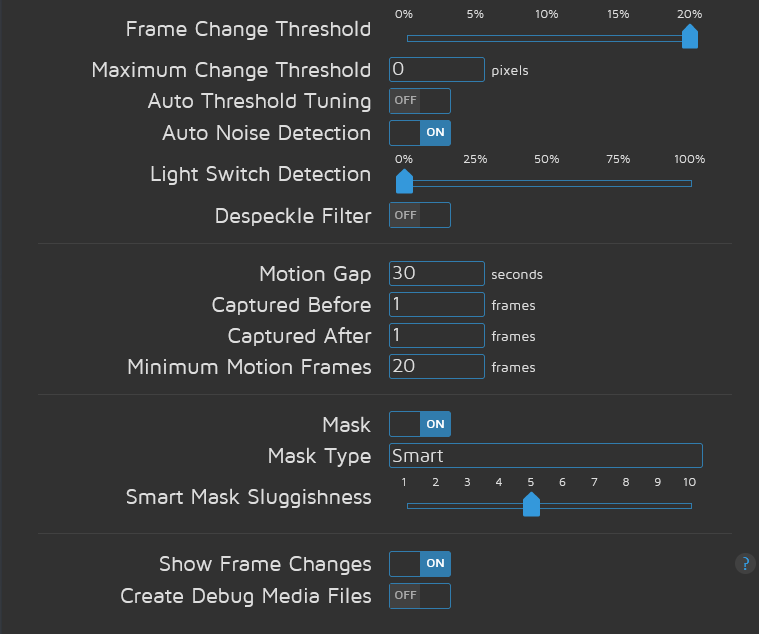This screenshot has width=759, height=634.
Task: Click the Smart Mask Sluggishness slider handle
Action: pos(532,505)
